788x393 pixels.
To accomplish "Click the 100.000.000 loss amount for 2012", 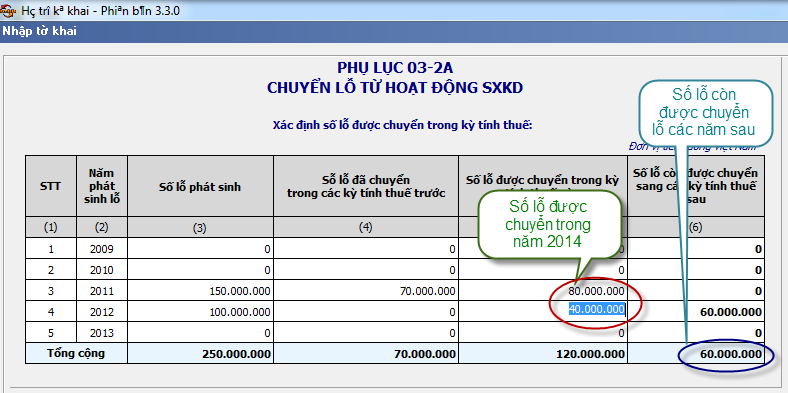I will 201,312.
